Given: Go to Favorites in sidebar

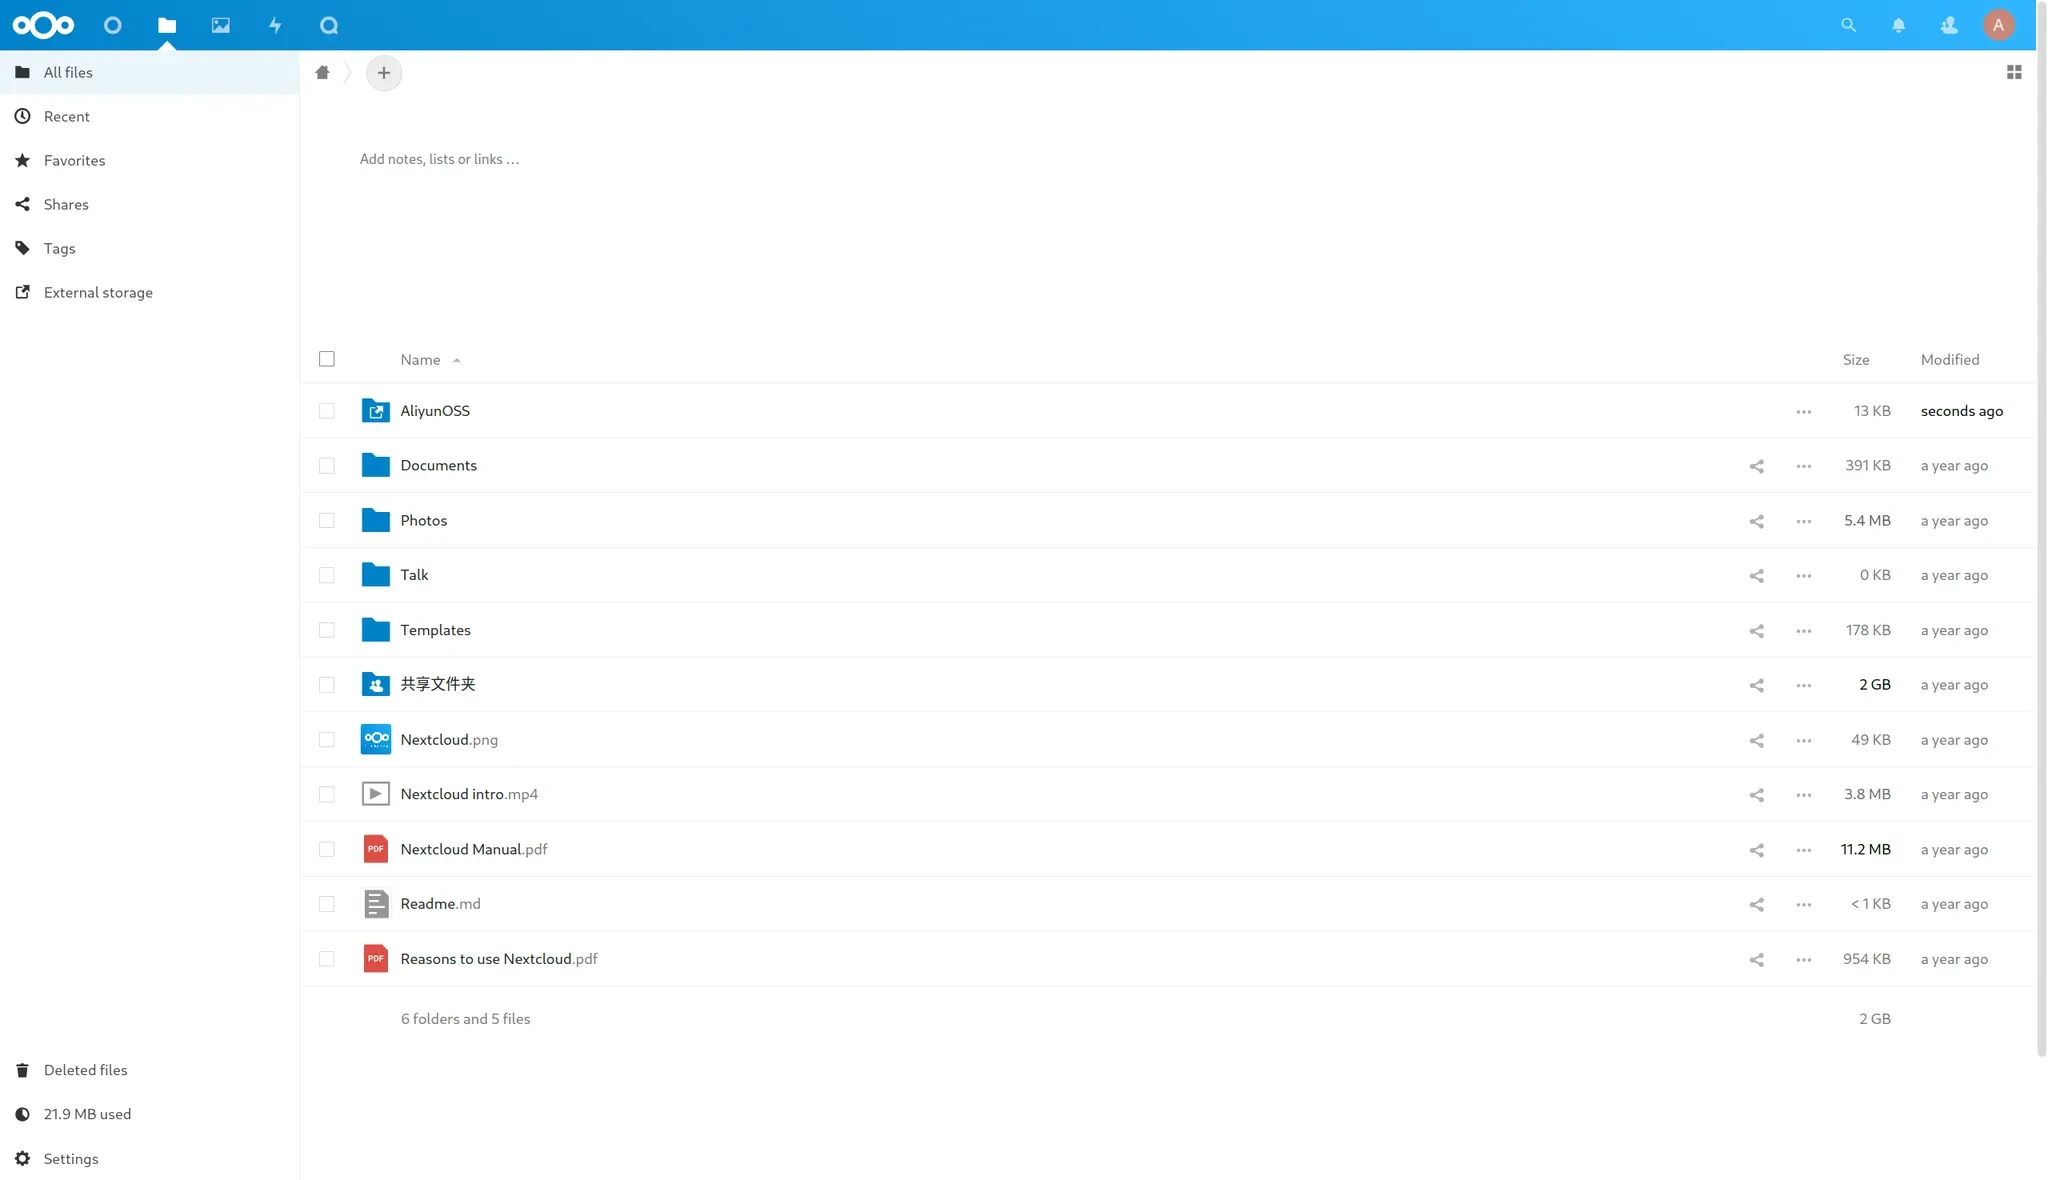Looking at the screenshot, I should point(74,160).
